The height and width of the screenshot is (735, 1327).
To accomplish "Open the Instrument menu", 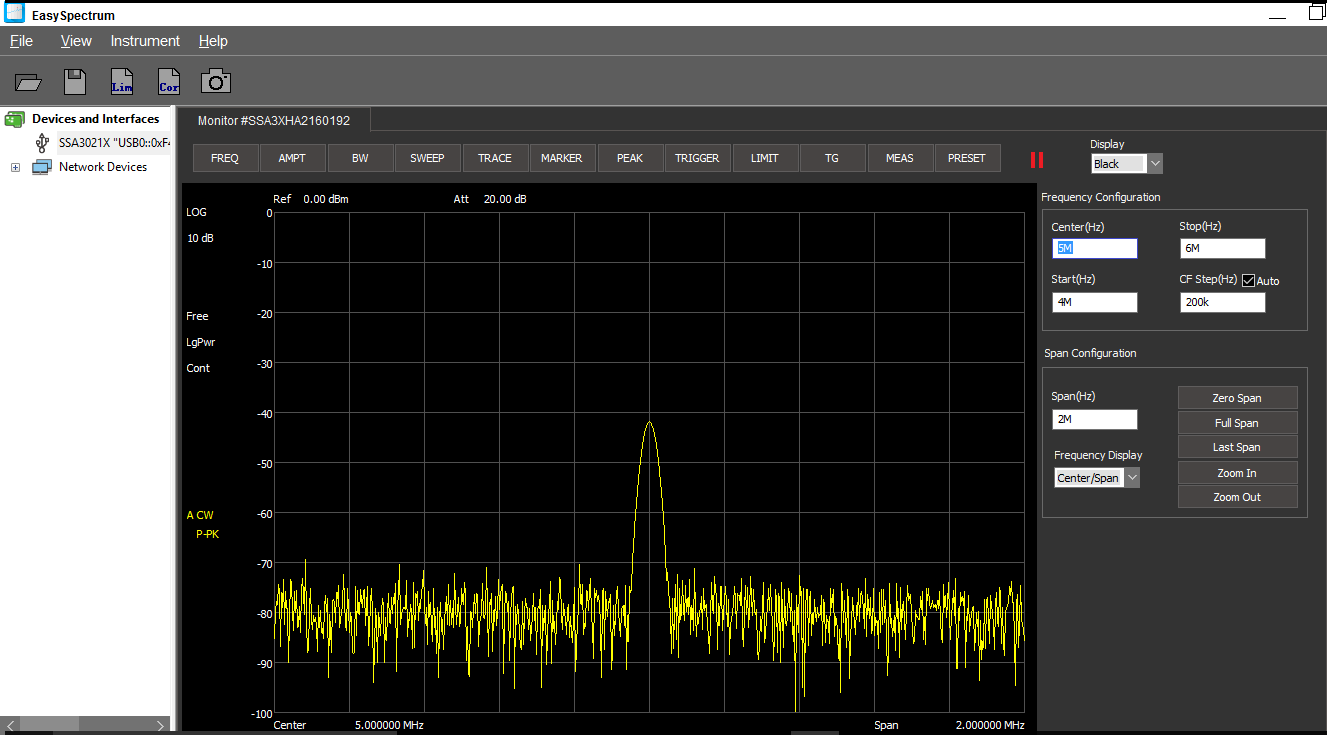I will click(x=145, y=41).
